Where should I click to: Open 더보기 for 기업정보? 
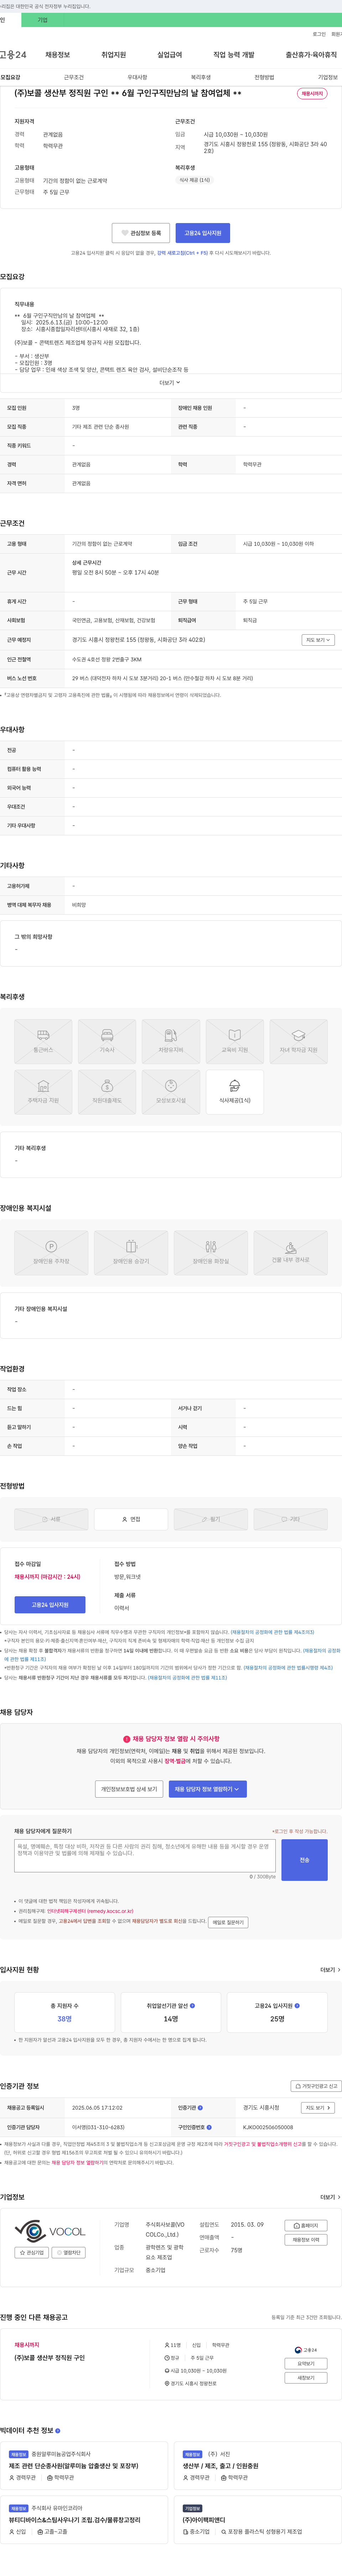point(329,2197)
